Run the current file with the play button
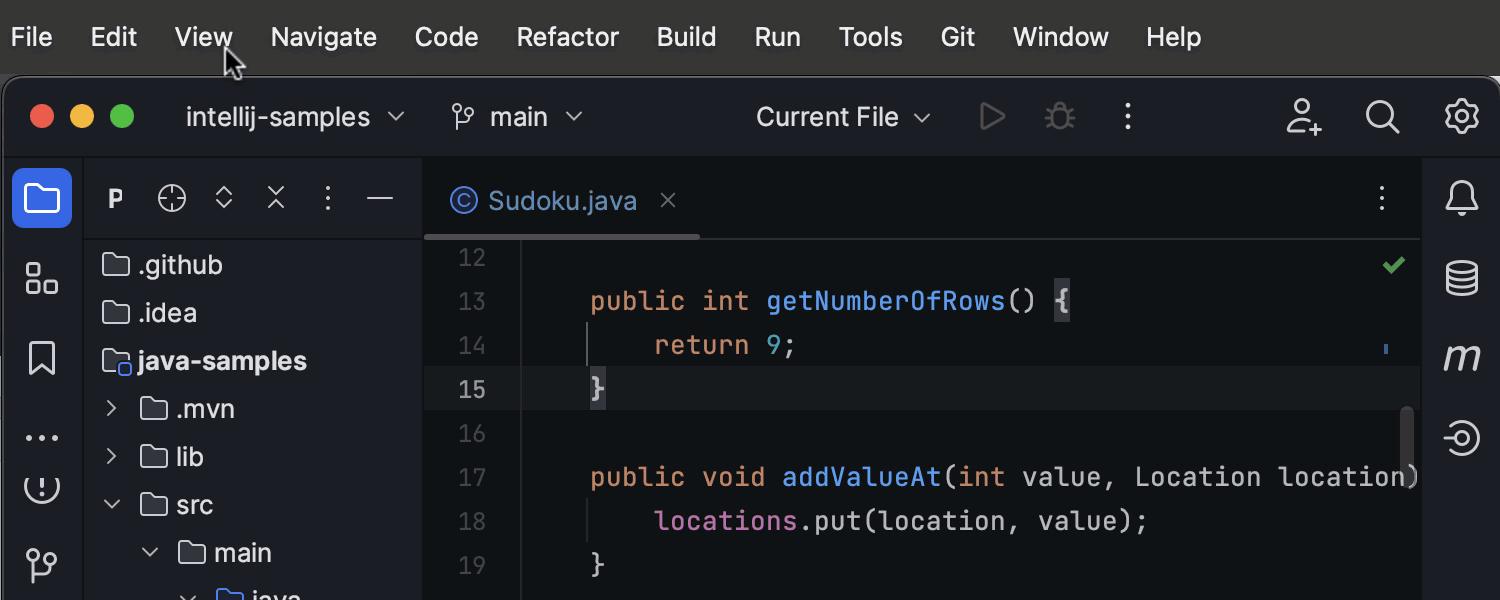The image size is (1500, 600). 992,116
